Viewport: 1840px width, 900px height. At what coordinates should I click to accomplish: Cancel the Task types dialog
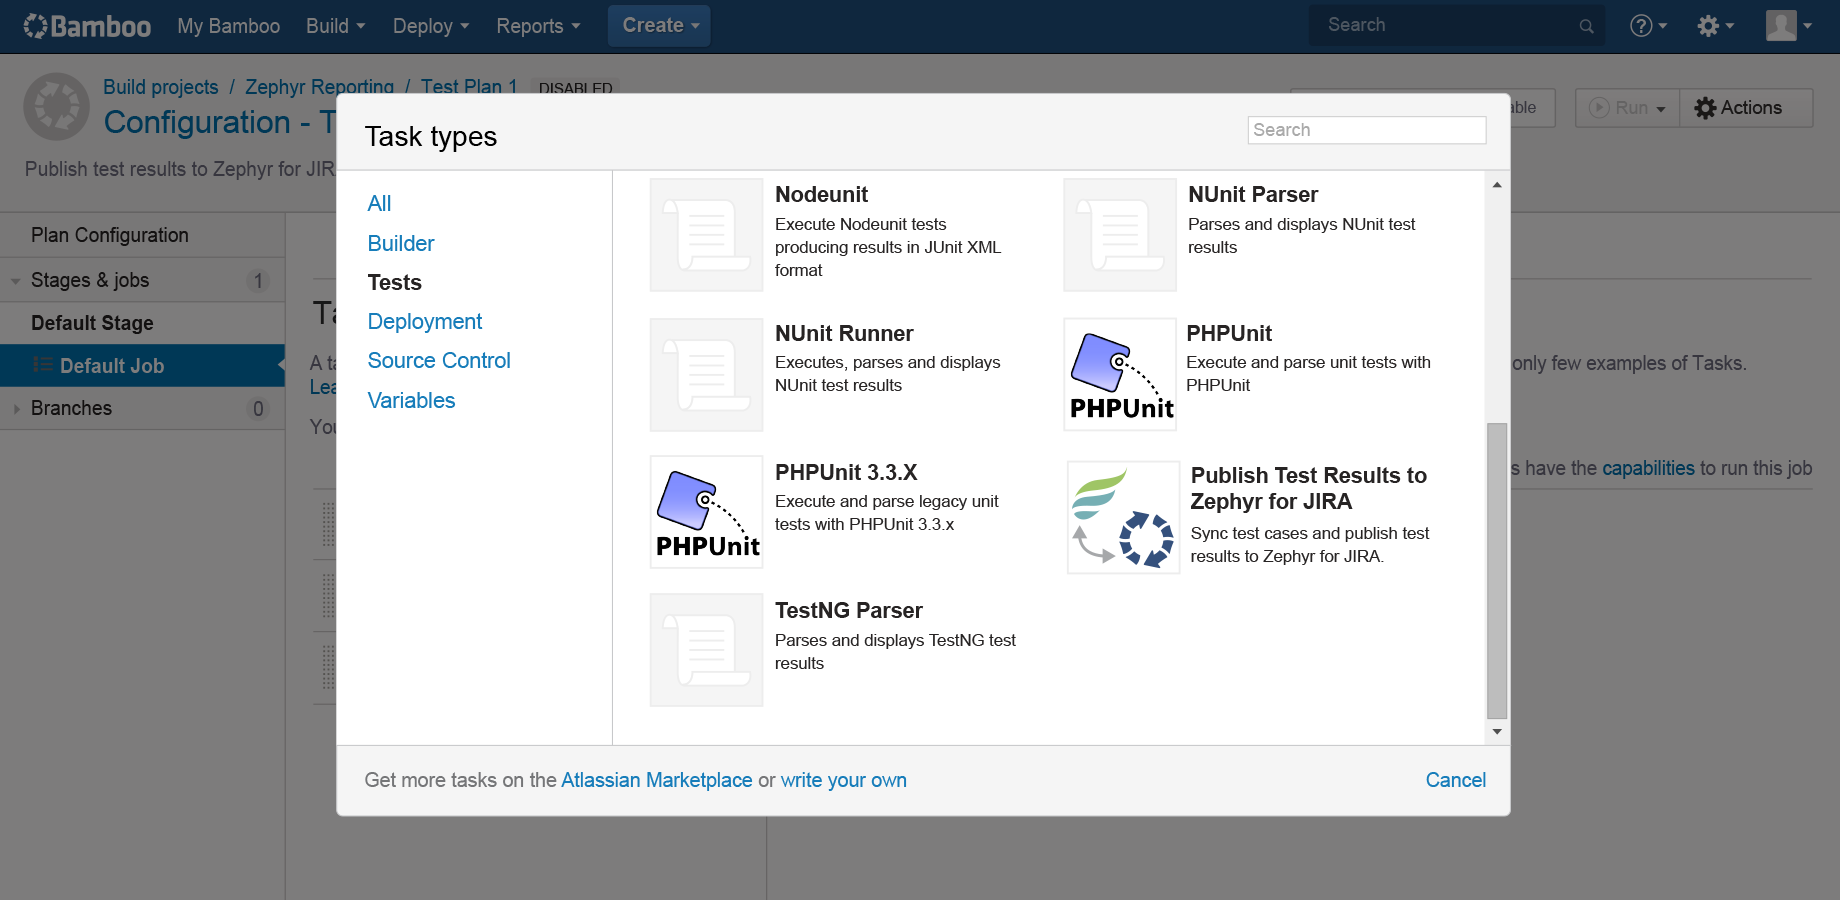(1455, 780)
